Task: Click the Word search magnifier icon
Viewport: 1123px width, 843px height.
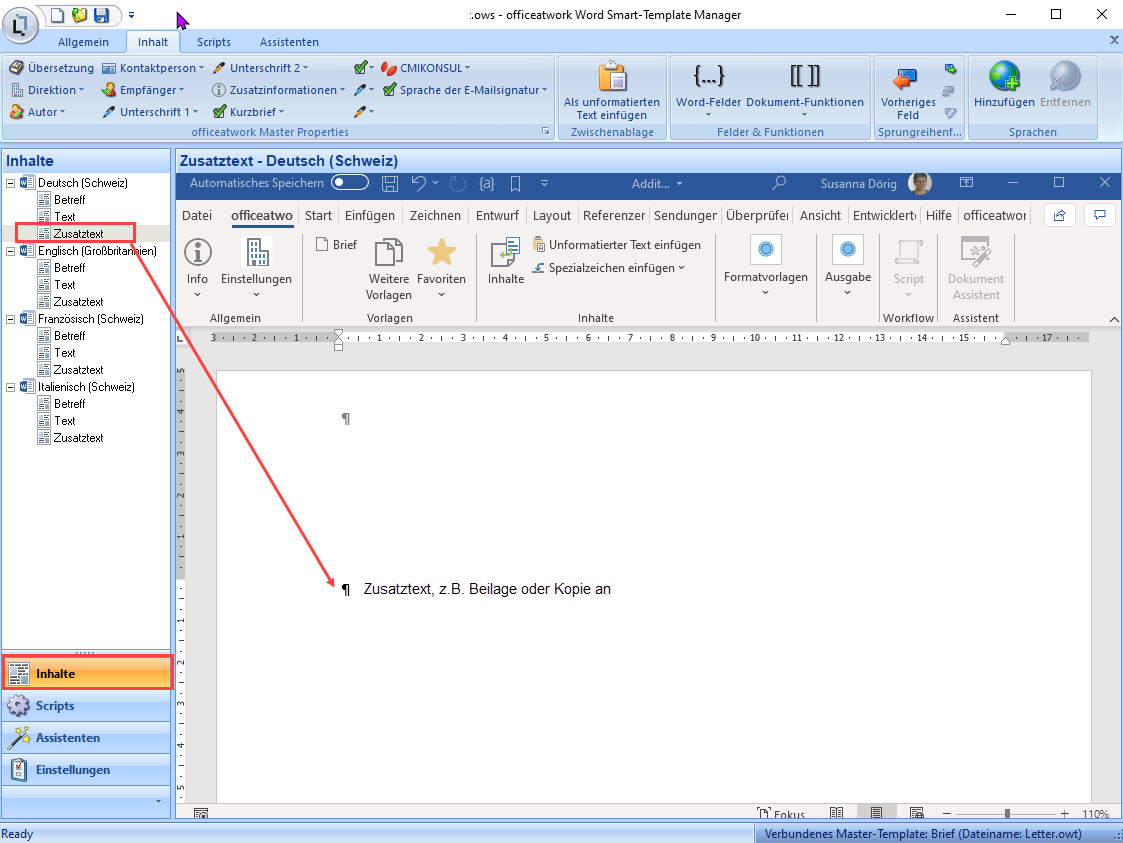Action: click(779, 183)
